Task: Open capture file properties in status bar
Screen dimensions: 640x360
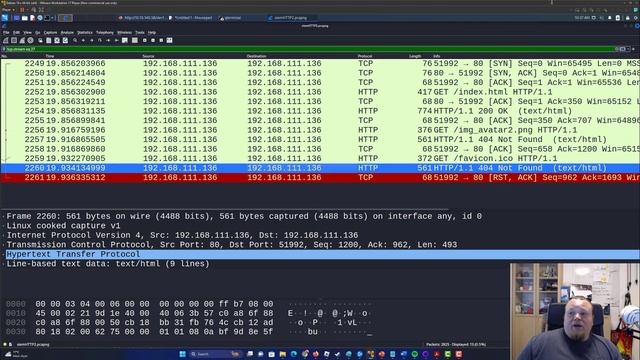Action: coord(11,344)
